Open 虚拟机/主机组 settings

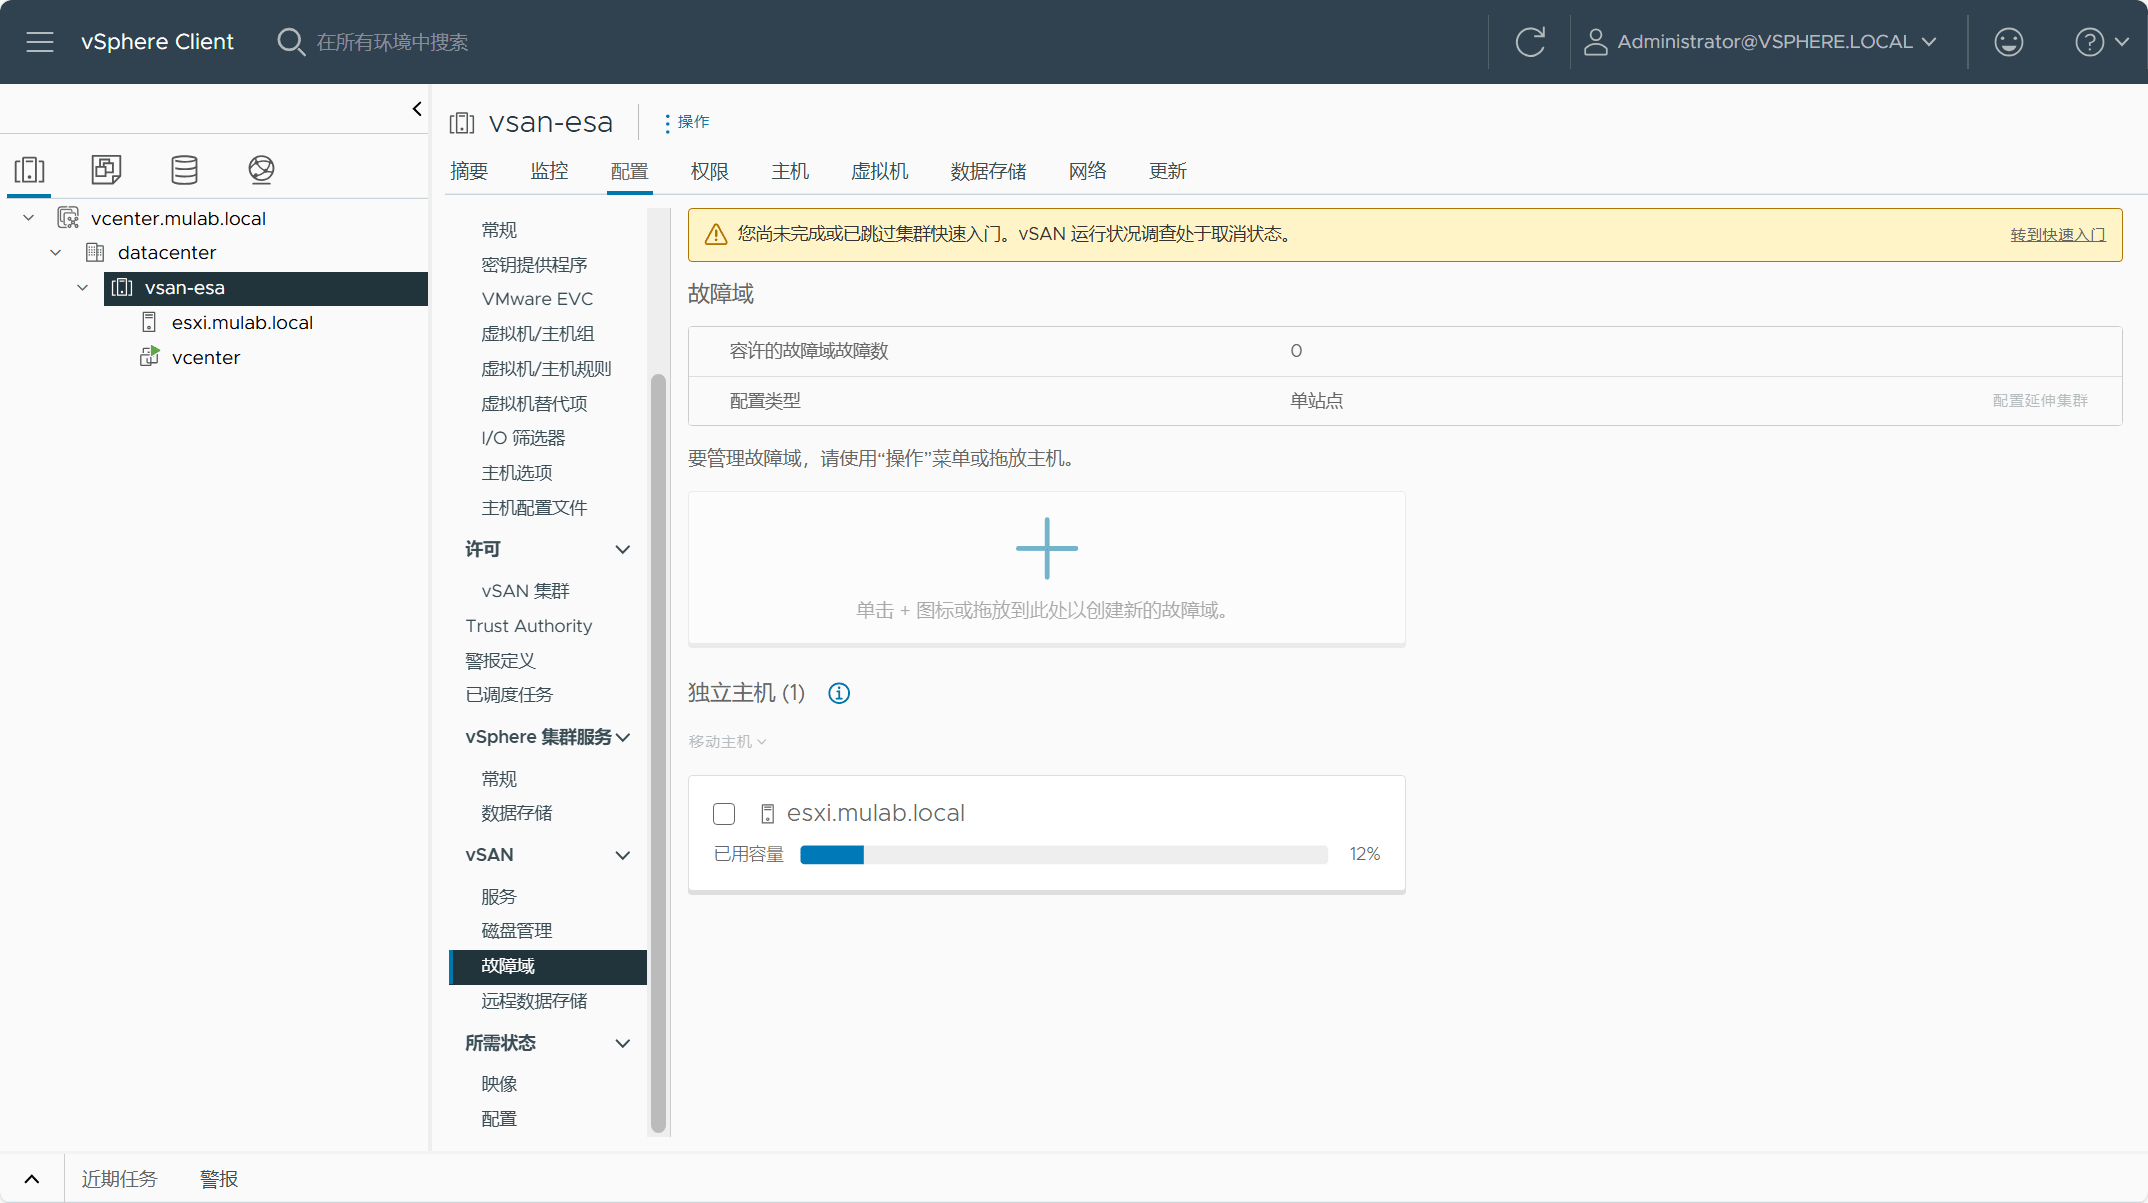[537, 334]
